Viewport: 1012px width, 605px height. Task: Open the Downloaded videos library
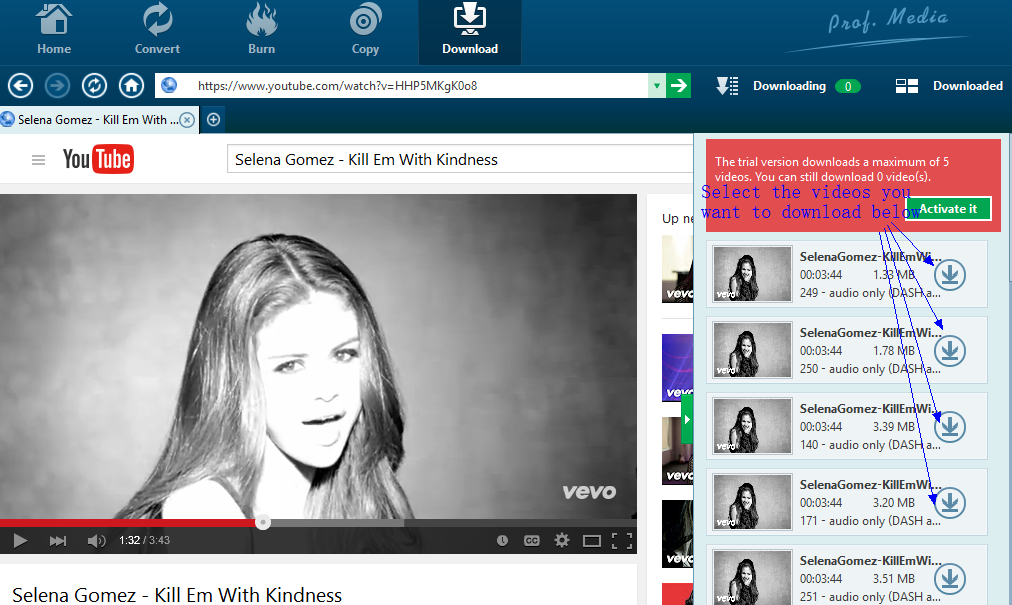967,86
